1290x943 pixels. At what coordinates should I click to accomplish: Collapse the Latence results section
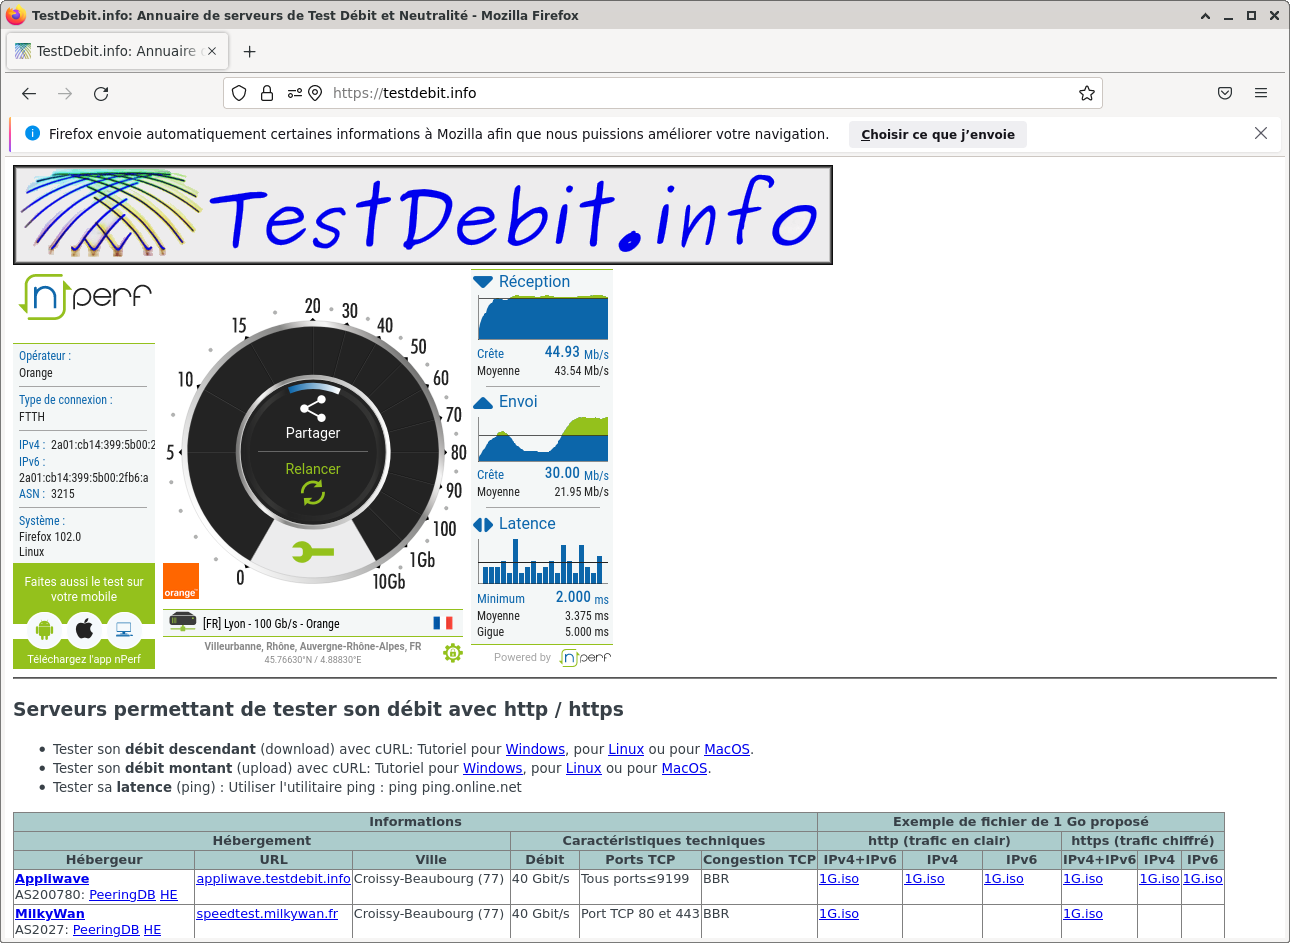482,523
